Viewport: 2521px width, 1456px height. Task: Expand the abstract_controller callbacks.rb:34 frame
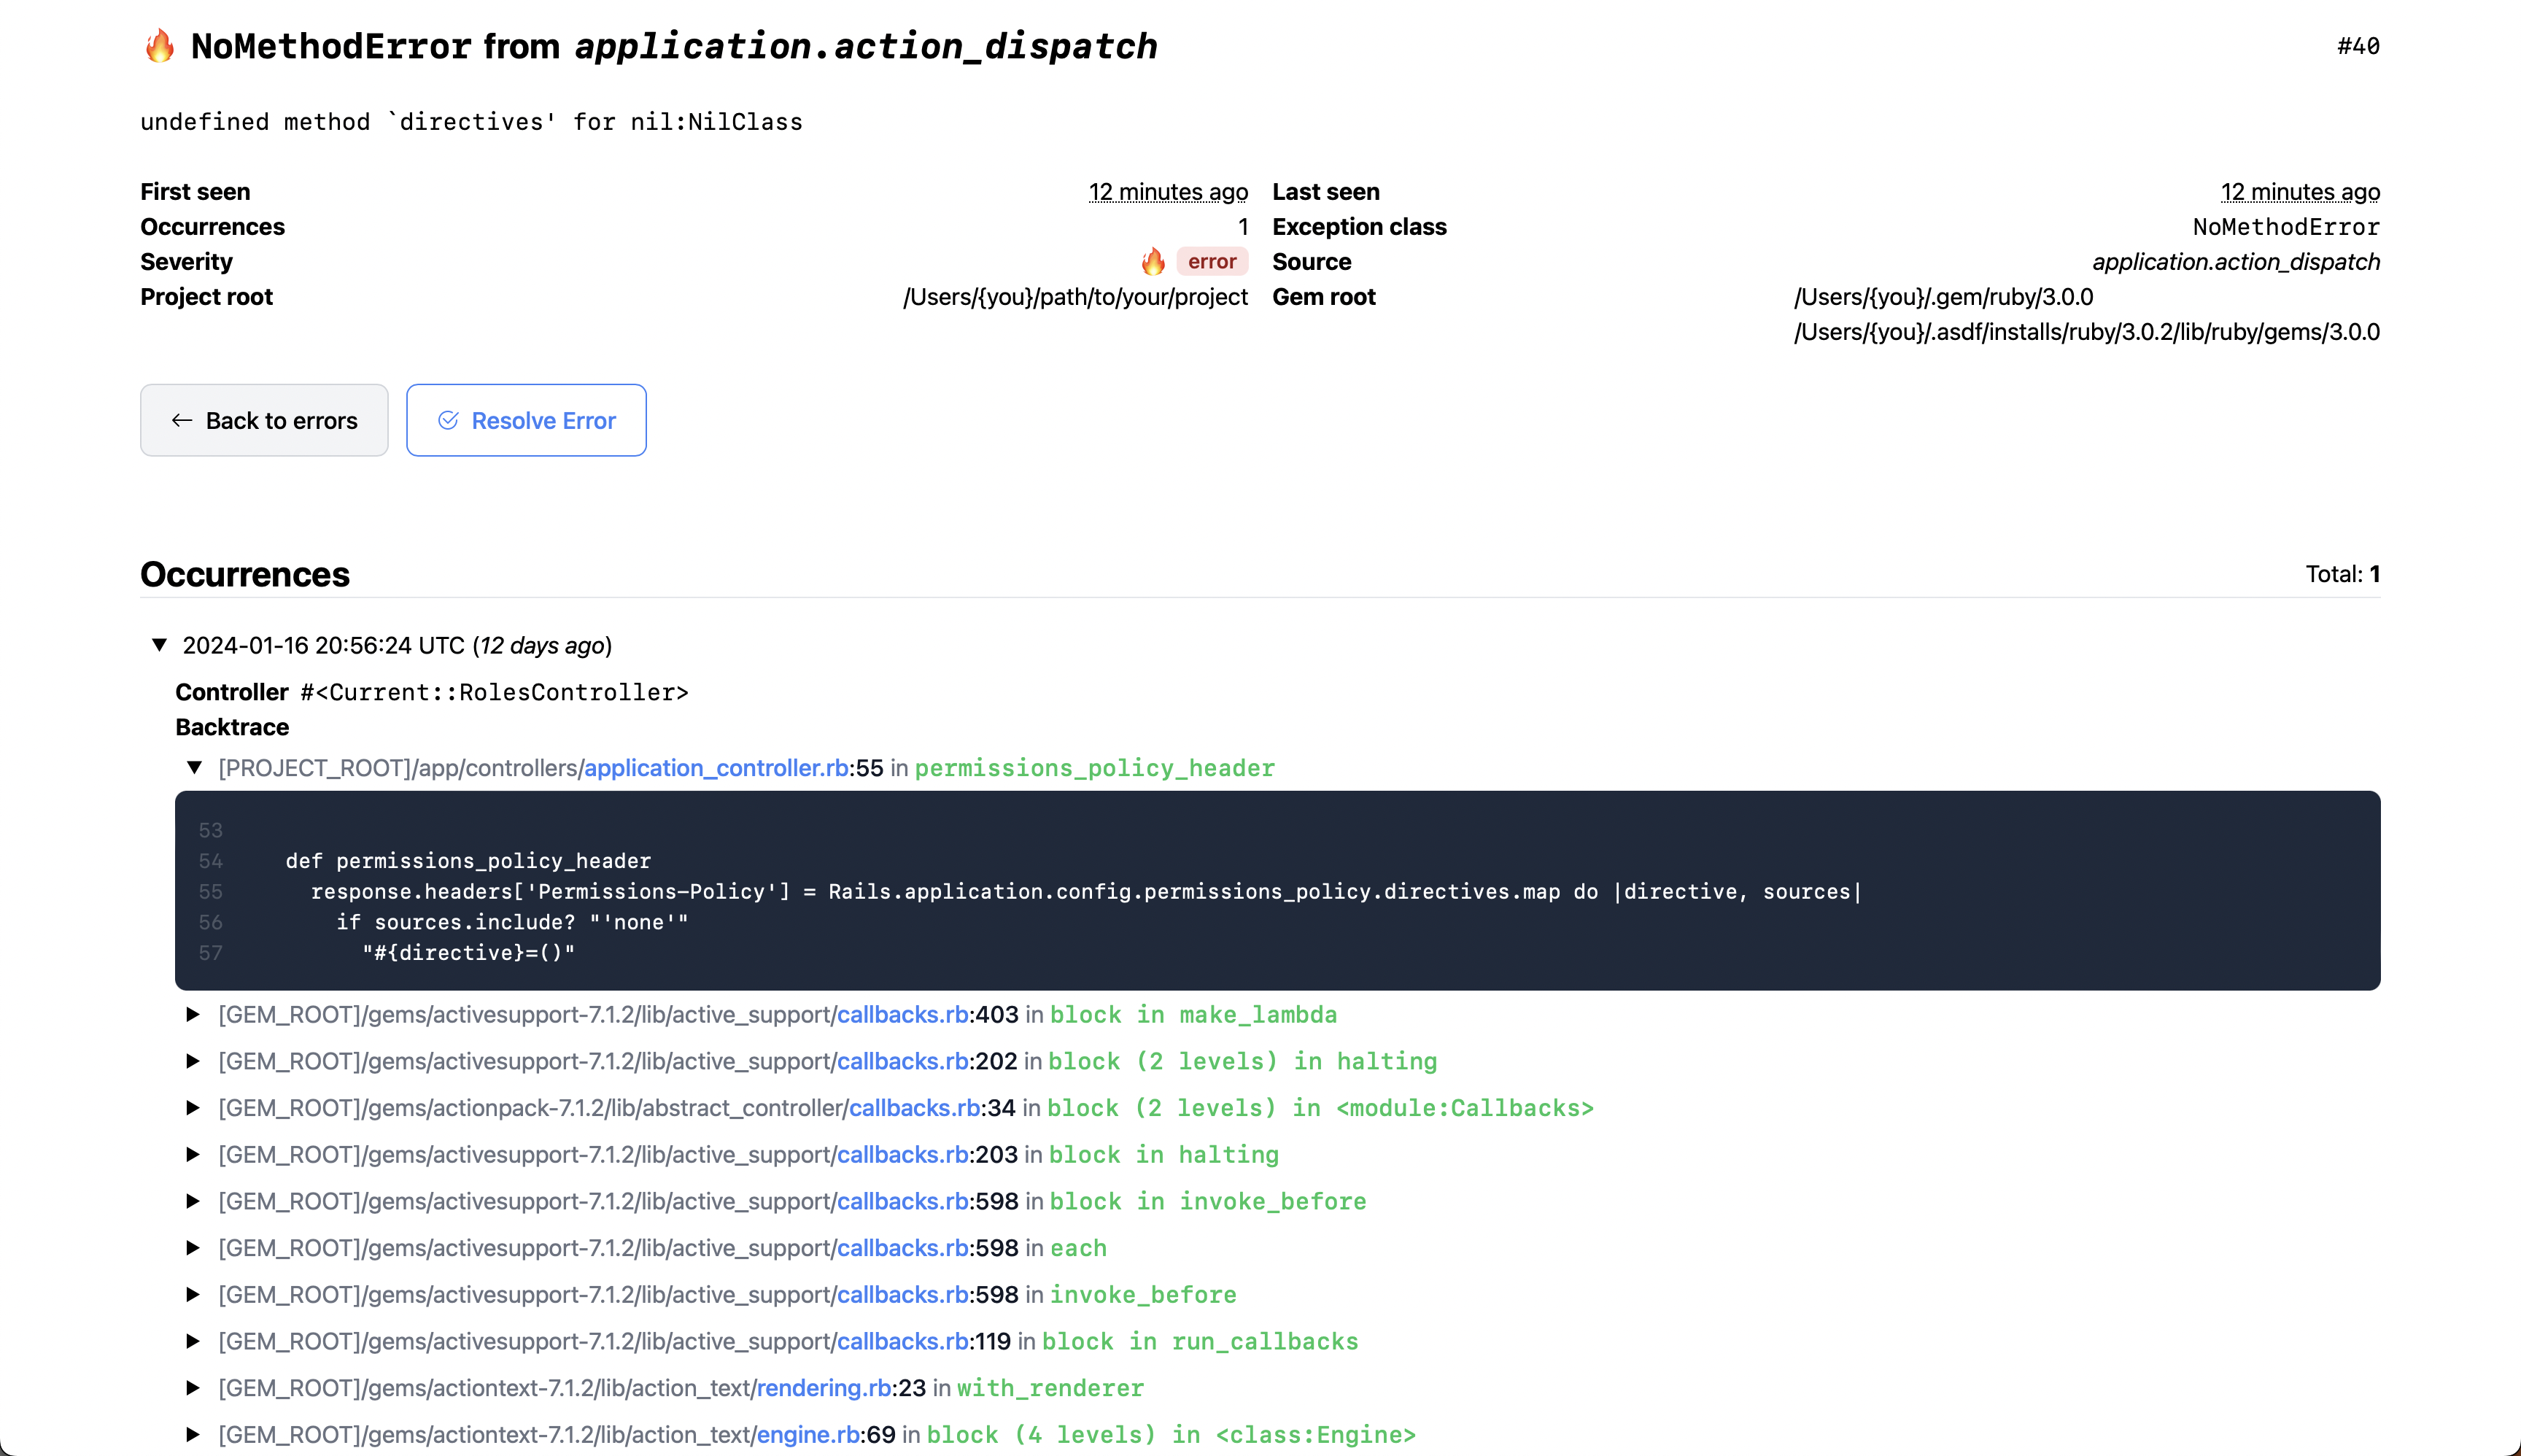(x=193, y=1108)
